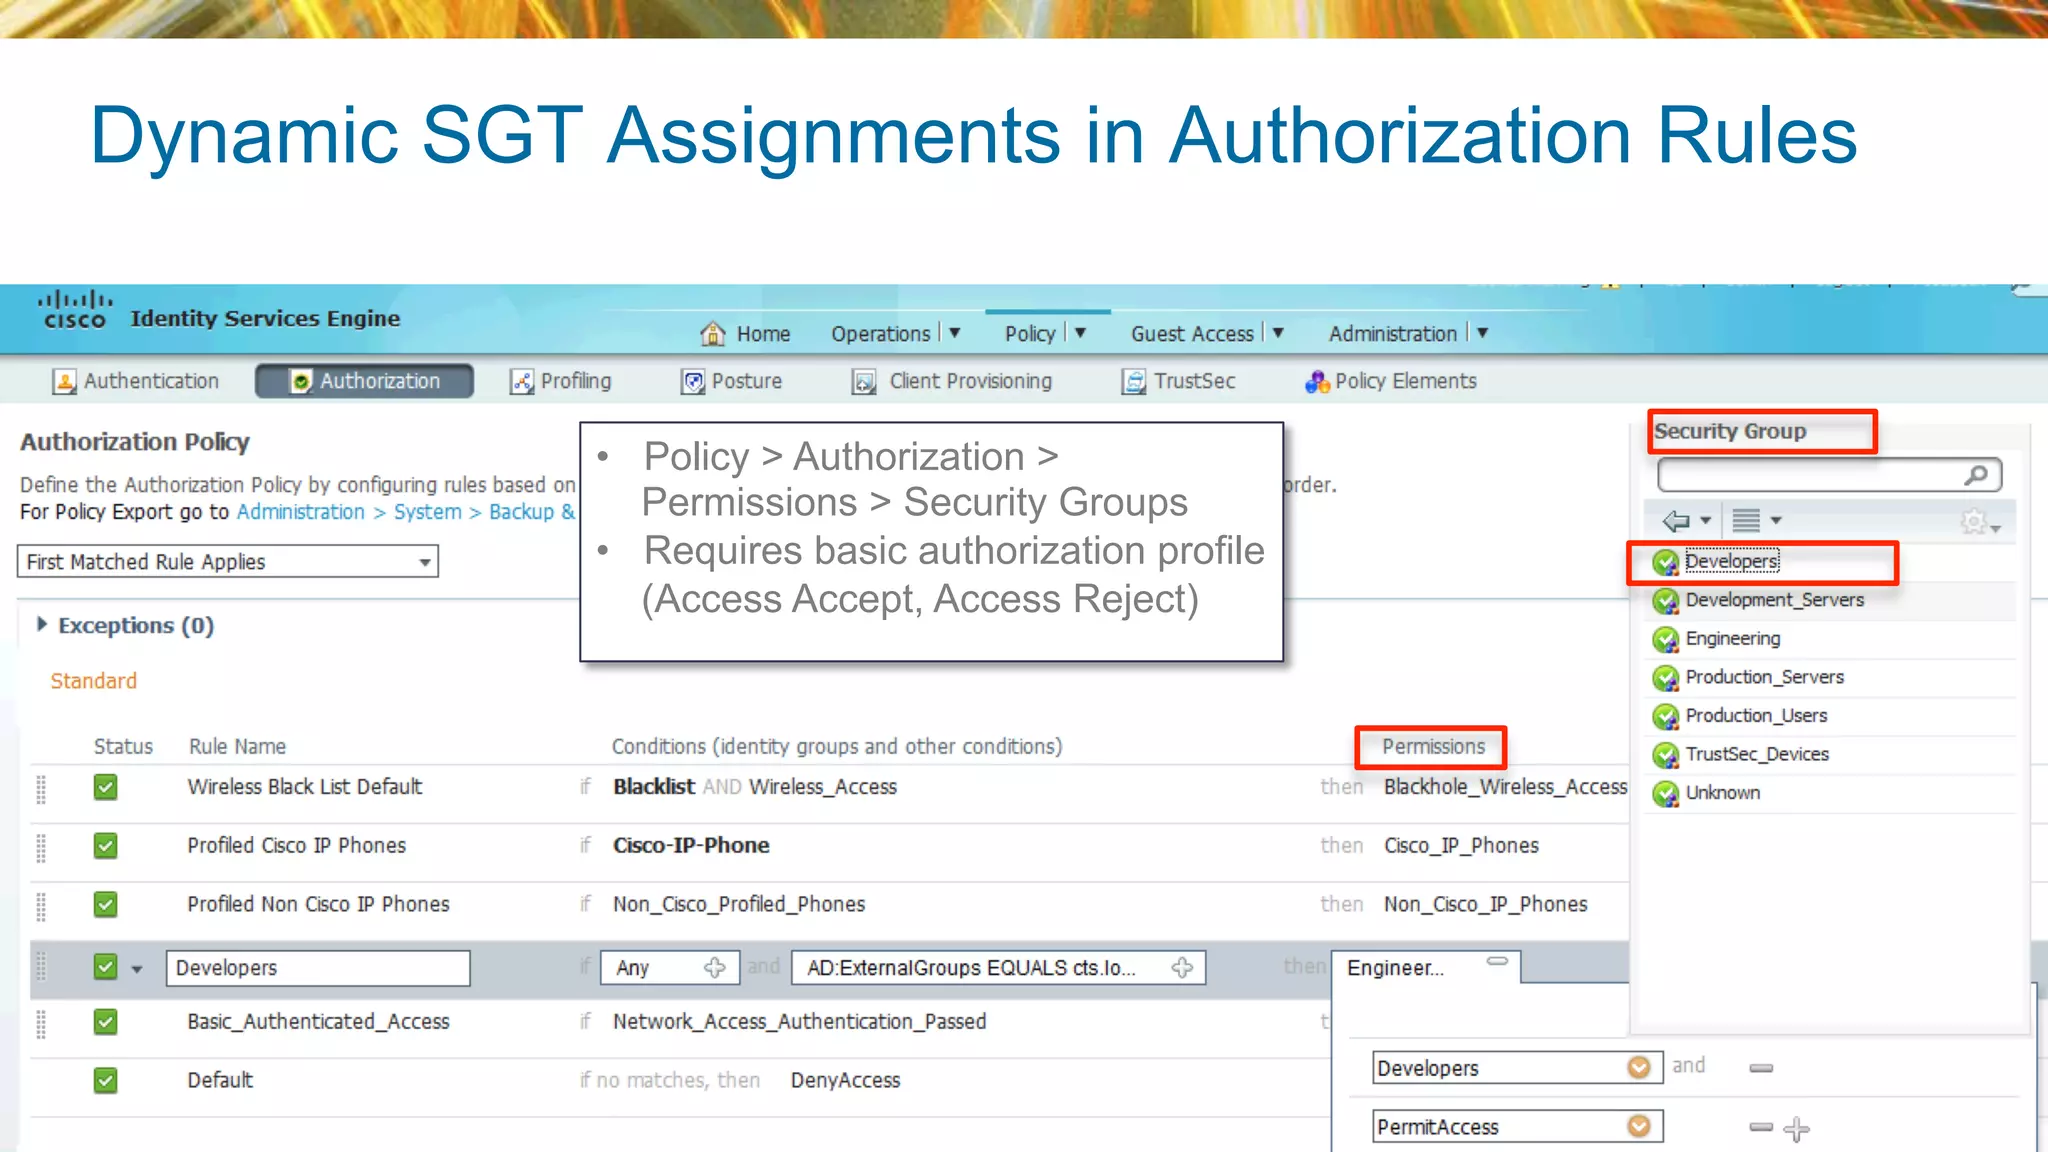The image size is (2048, 1152).
Task: Toggle status of Profiled Non Cisco IP Phones
Action: [x=105, y=904]
